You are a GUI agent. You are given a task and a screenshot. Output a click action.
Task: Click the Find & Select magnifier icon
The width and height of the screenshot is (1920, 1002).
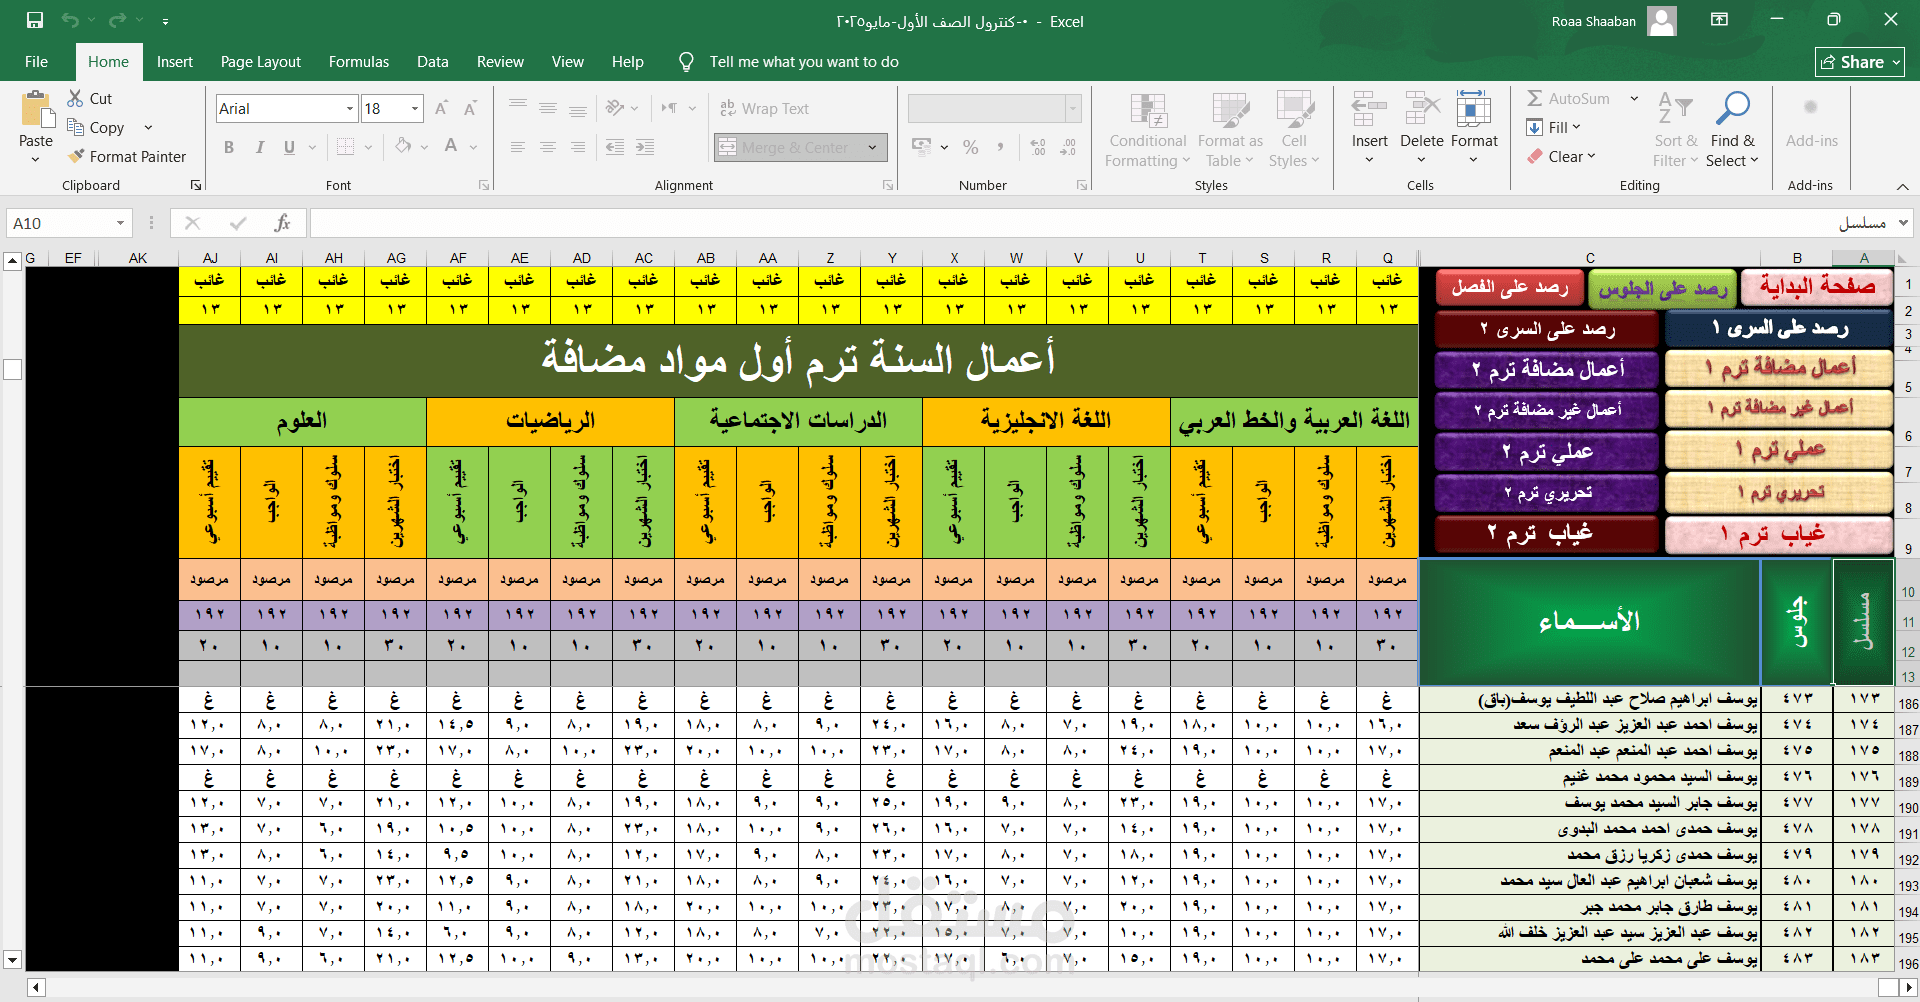[x=1732, y=110]
